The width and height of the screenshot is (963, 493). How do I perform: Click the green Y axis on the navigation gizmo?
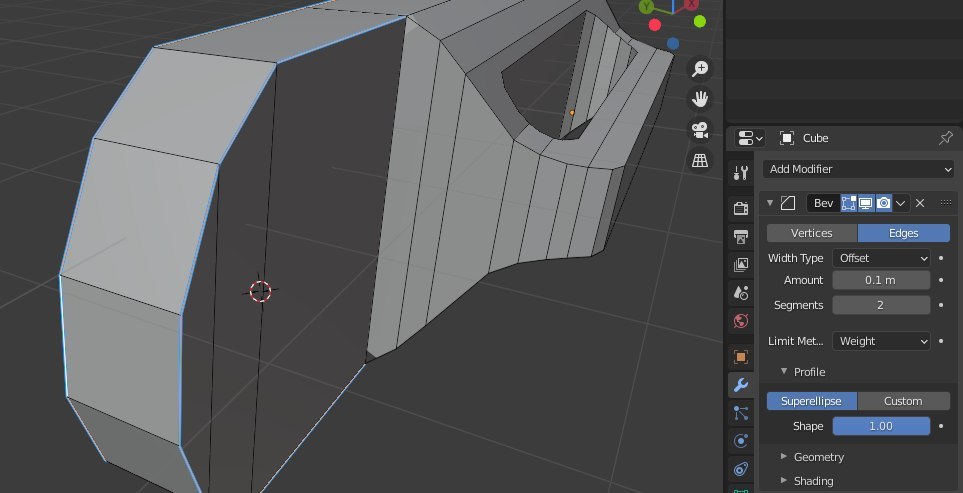(x=646, y=6)
